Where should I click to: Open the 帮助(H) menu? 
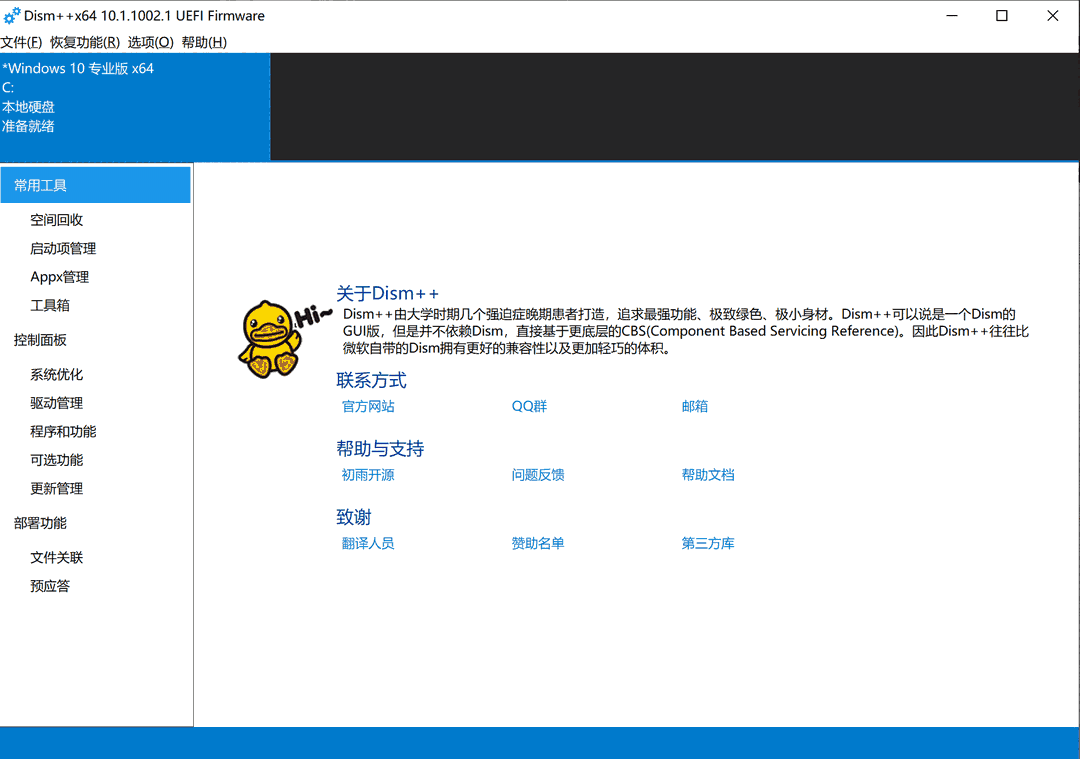204,42
